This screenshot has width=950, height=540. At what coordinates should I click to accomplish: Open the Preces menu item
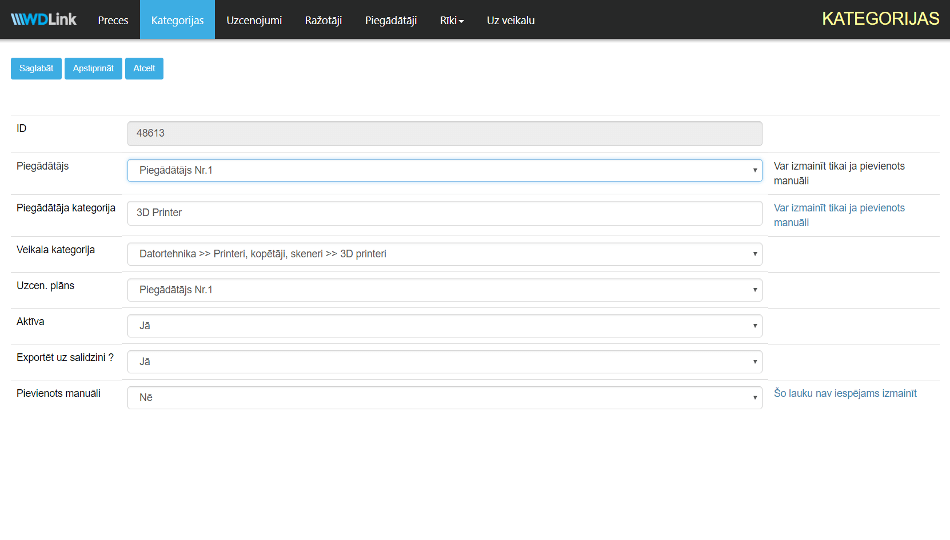coord(113,20)
